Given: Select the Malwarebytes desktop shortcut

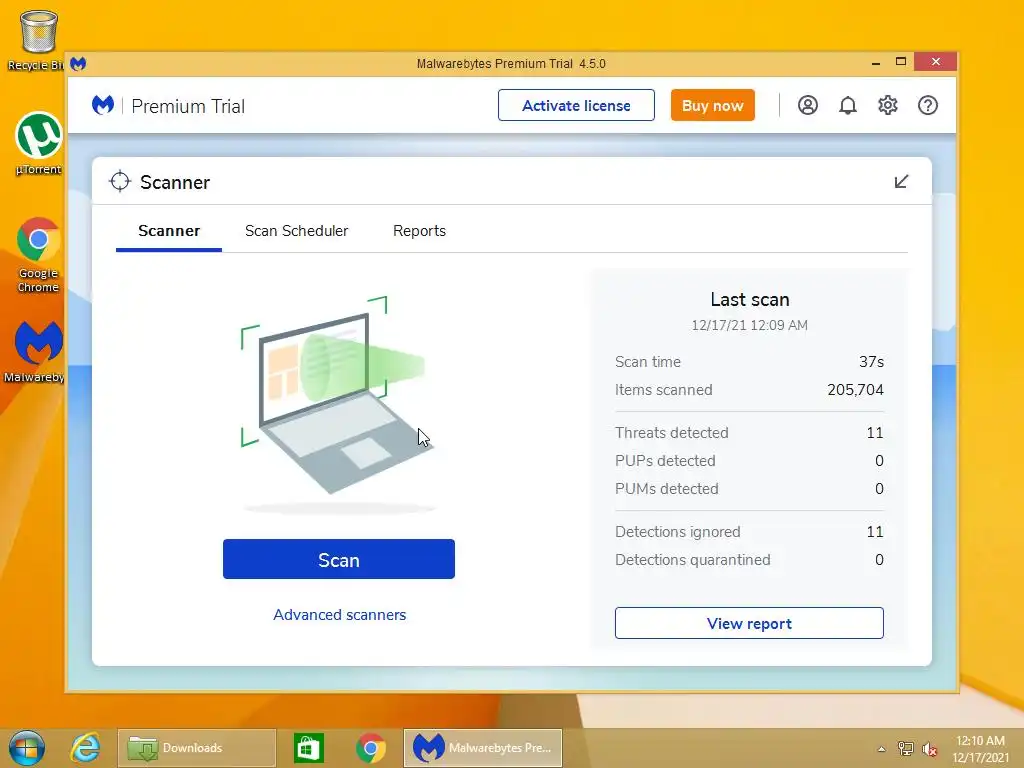Looking at the screenshot, I should pyautogui.click(x=37, y=351).
